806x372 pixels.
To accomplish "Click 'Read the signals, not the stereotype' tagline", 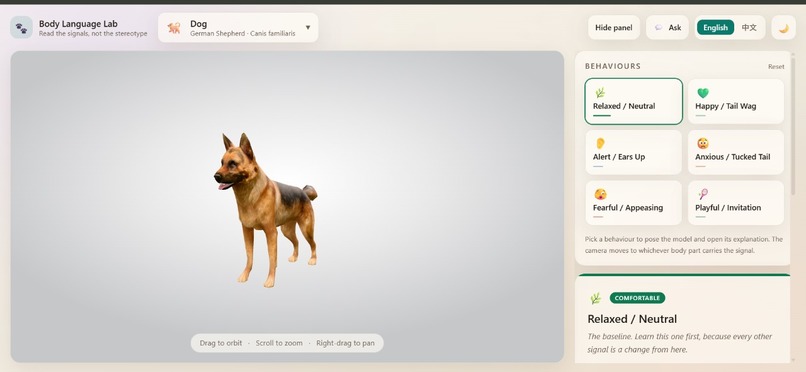I will [x=93, y=34].
